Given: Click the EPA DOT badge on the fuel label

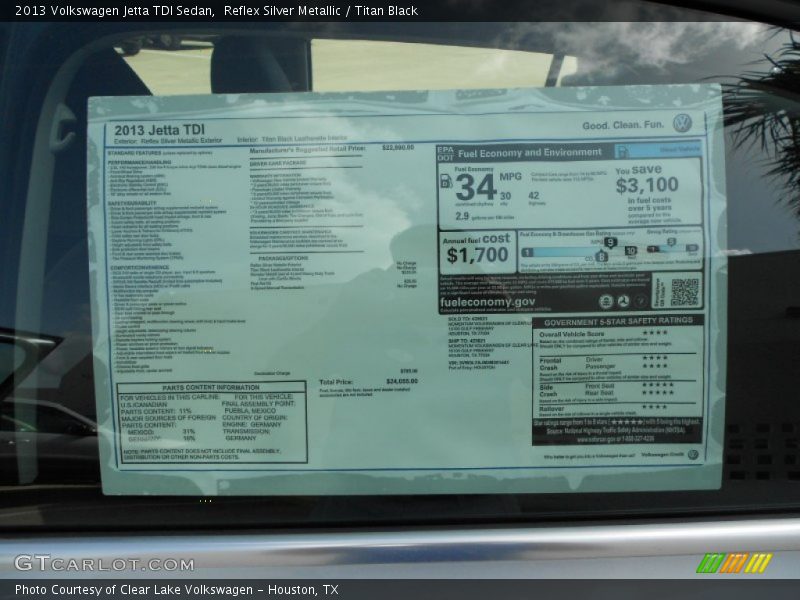Looking at the screenshot, I should (445, 153).
